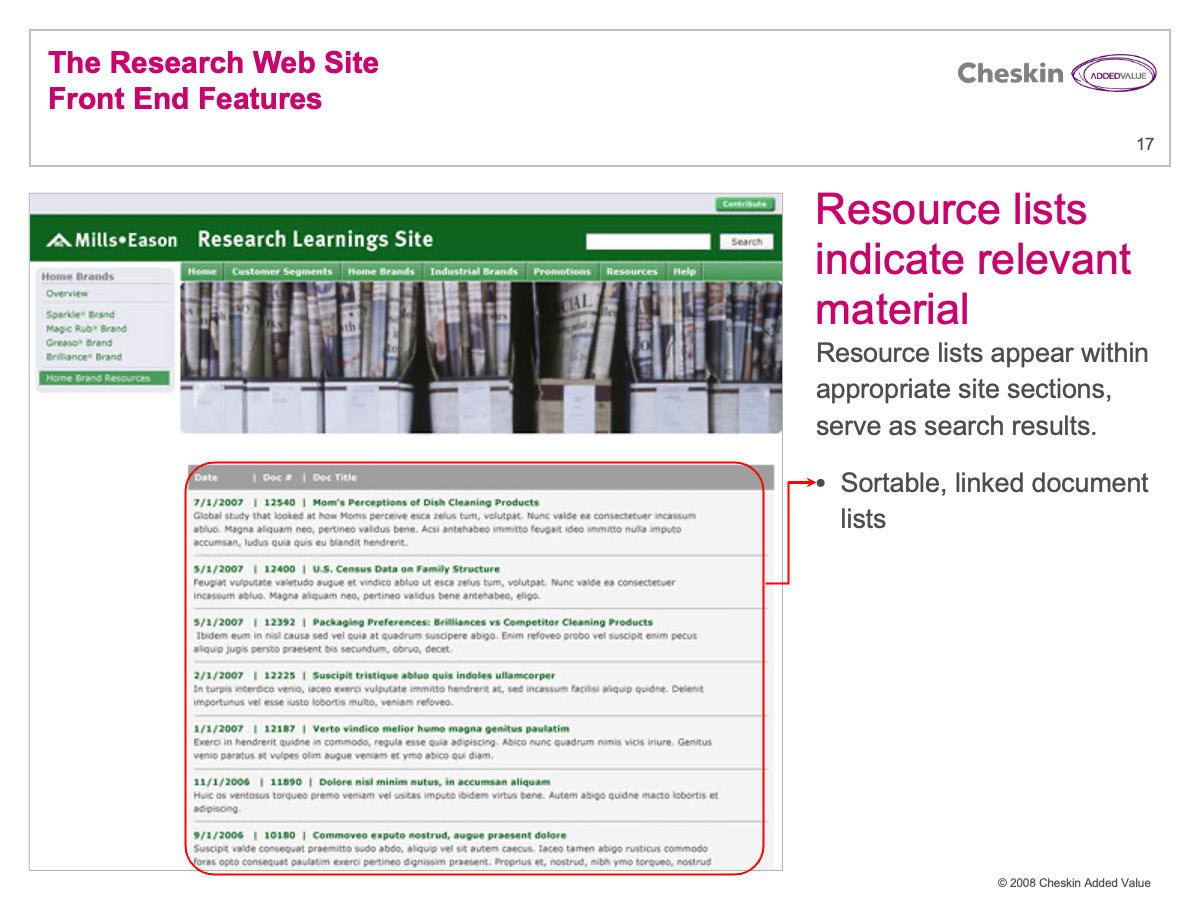Open the Customer Segments tab
1200x900 pixels.
[281, 272]
